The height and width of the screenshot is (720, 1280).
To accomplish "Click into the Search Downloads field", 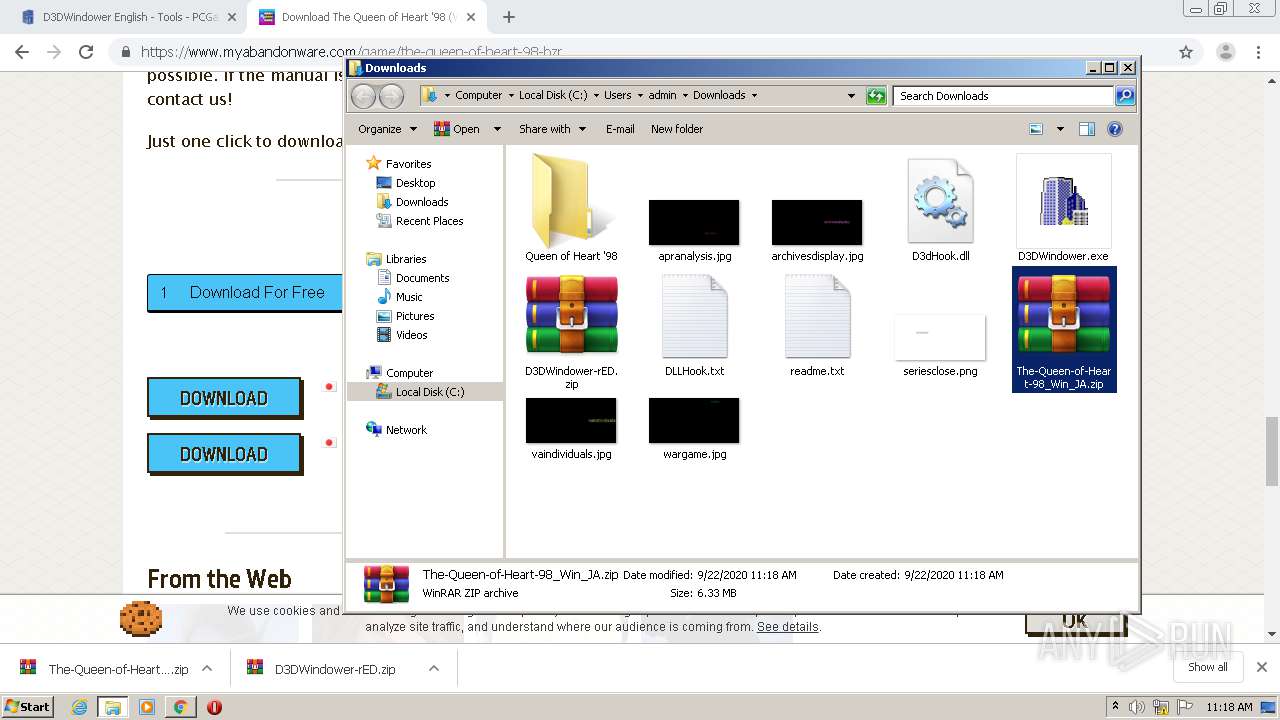I will pos(1003,96).
